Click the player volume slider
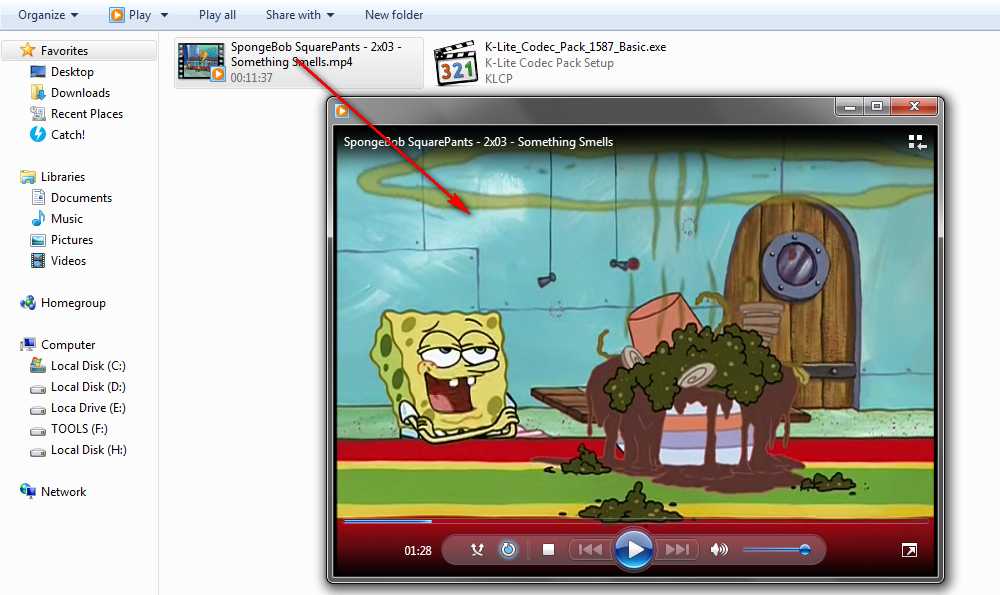Image resolution: width=1000 pixels, height=595 pixels. (x=777, y=550)
